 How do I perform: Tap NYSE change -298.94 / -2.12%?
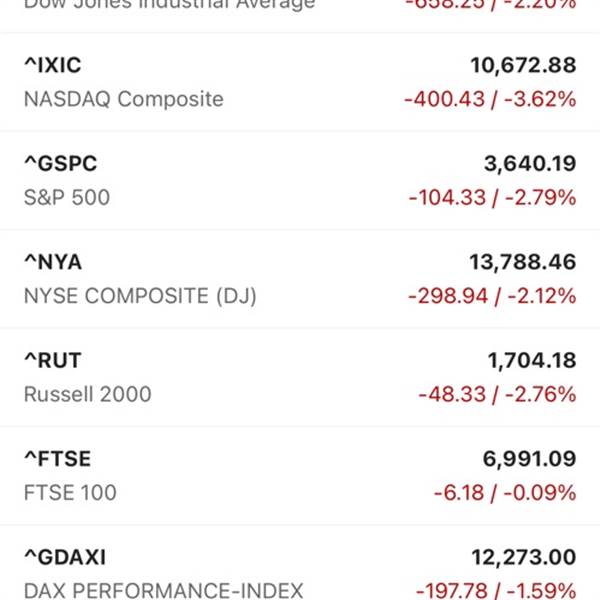pos(492,296)
